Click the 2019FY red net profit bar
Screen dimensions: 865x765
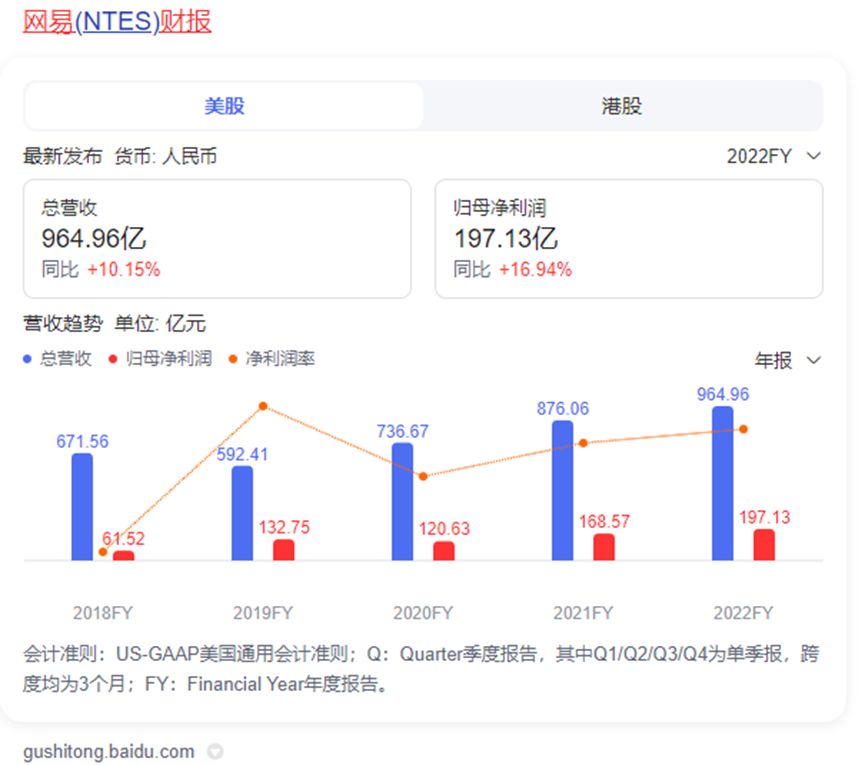coord(284,550)
